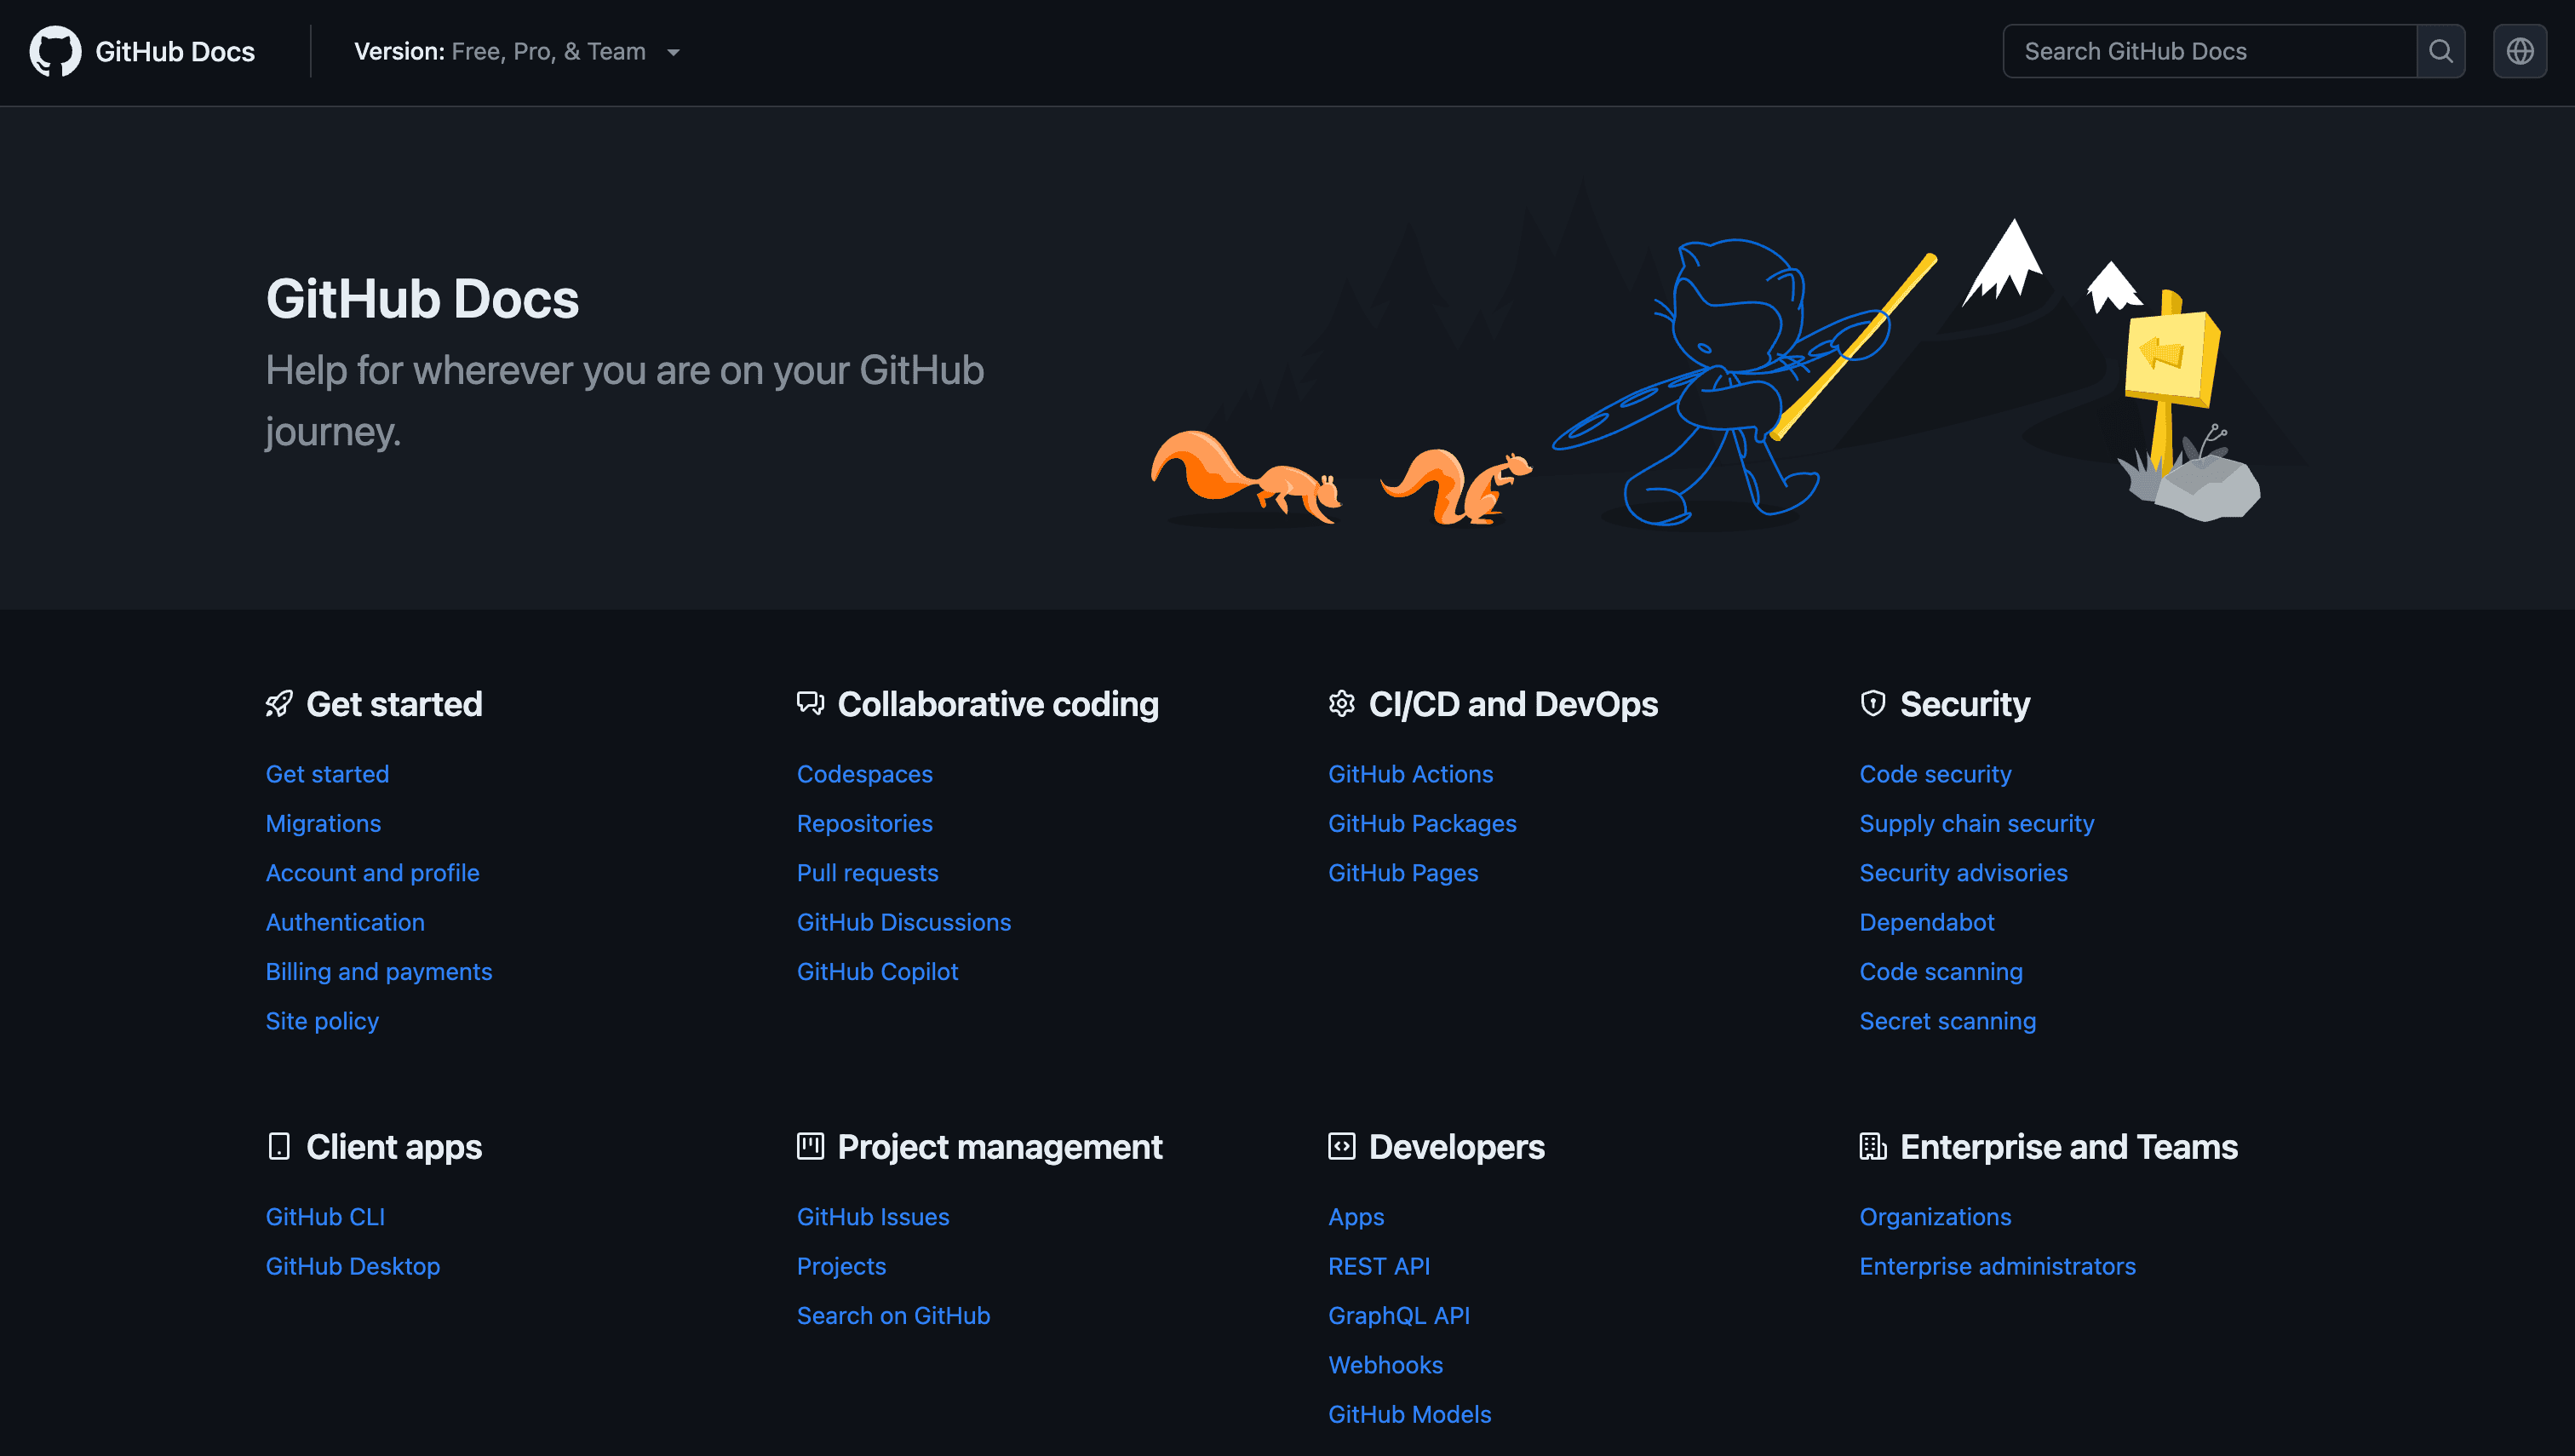Open GitHub CLI docs
2575x1456 pixels.
[x=325, y=1217]
